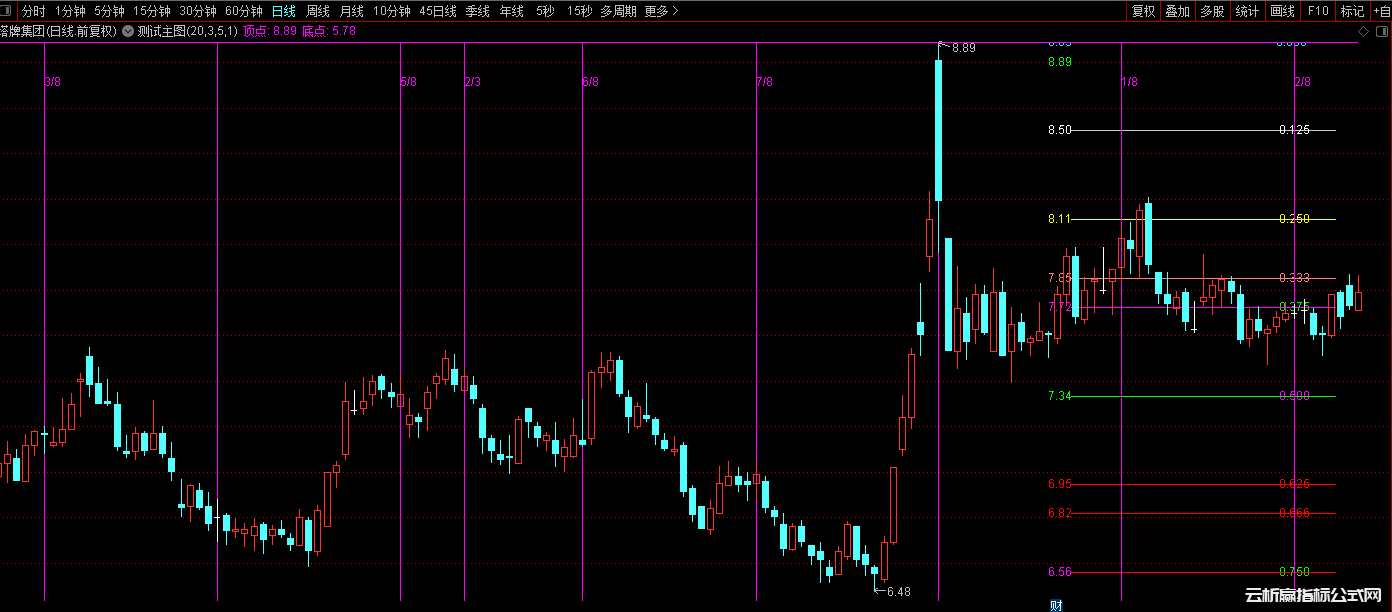Switch to 周线 weekly period
The image size is (1392, 612).
(318, 11)
